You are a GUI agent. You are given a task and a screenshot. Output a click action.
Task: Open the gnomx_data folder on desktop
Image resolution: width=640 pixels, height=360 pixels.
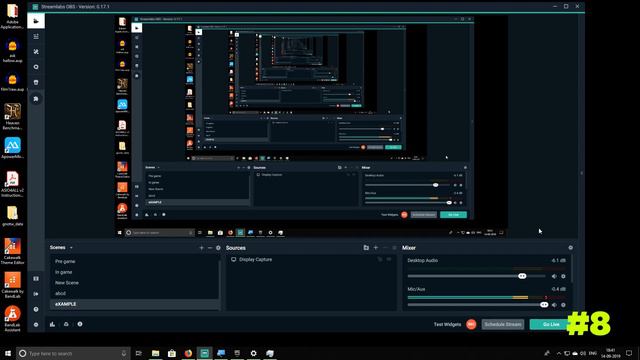[x=12, y=216]
